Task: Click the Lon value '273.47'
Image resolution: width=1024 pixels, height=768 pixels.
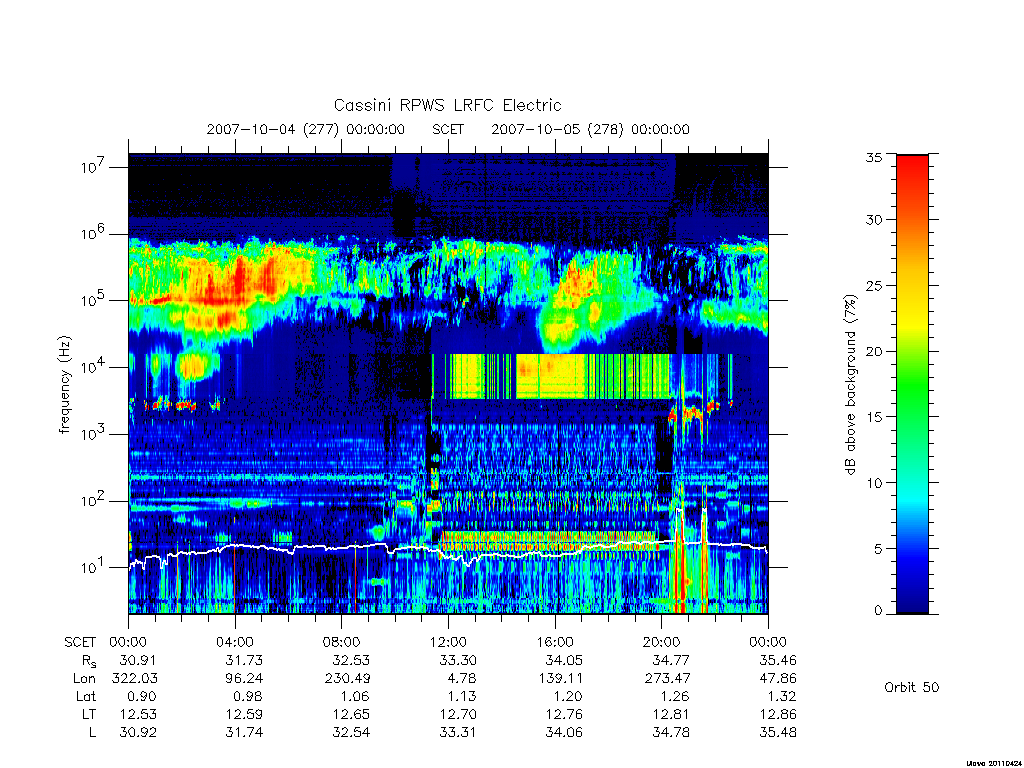Action: point(667,679)
